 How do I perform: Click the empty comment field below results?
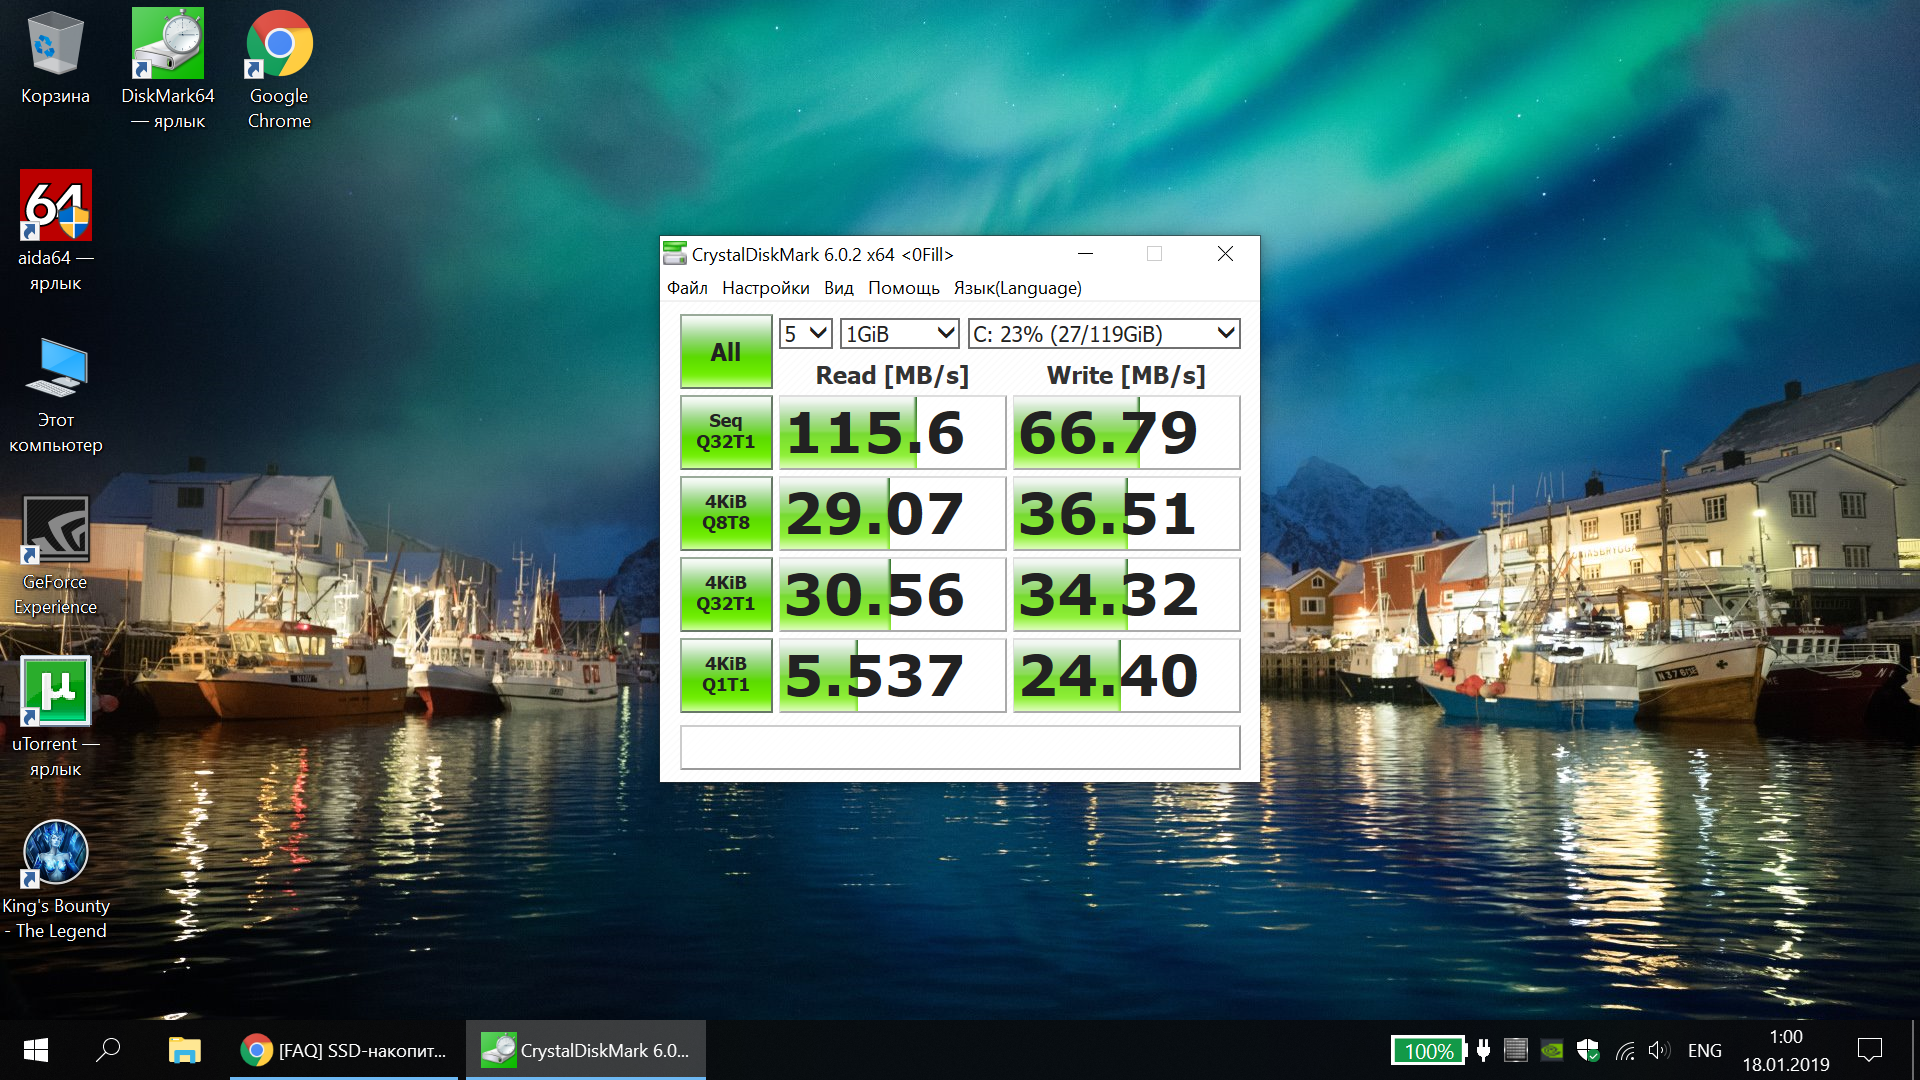[x=960, y=747]
